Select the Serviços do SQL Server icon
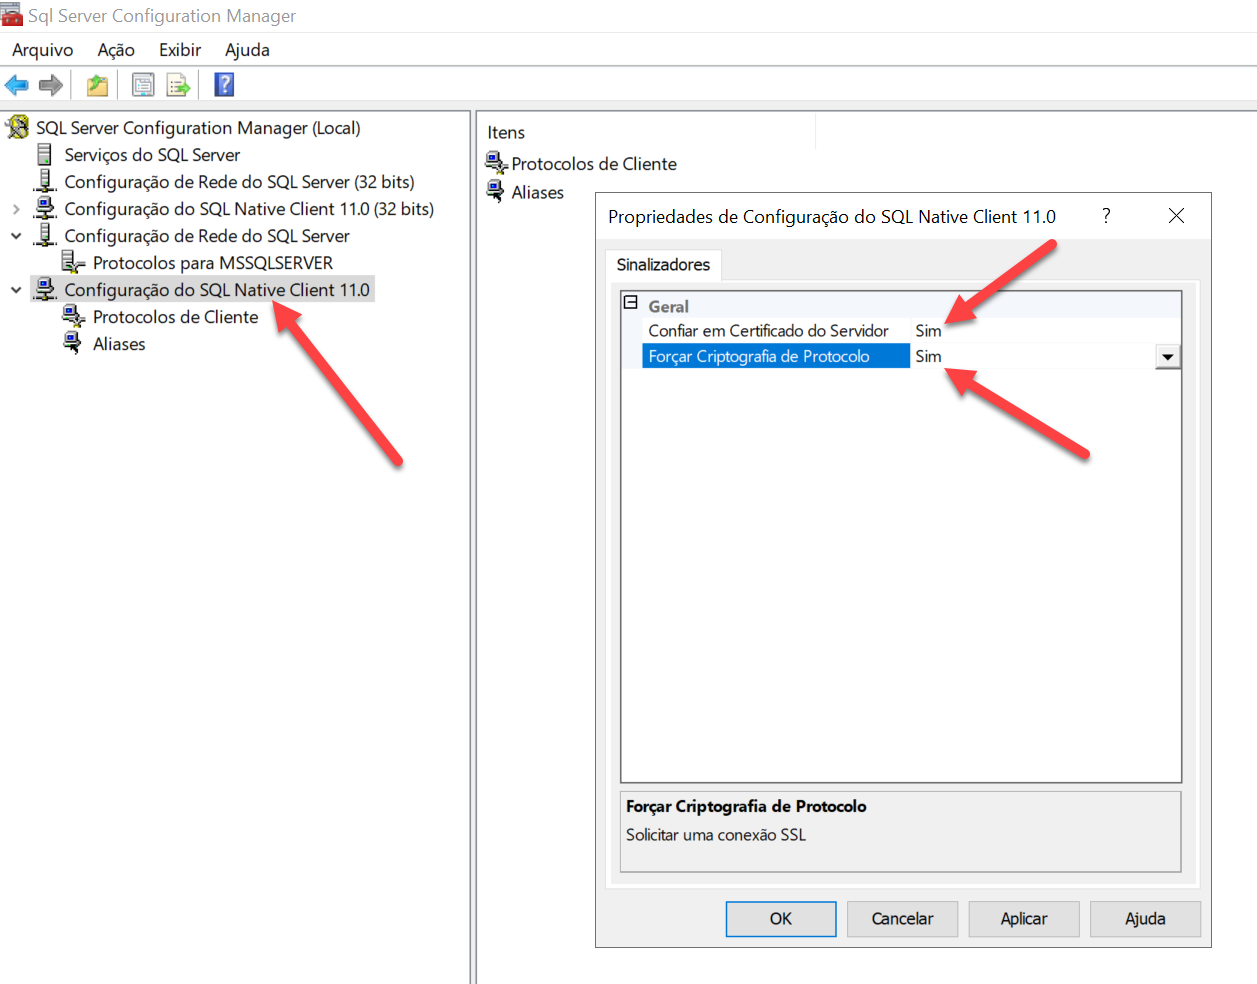This screenshot has width=1257, height=984. 44,154
